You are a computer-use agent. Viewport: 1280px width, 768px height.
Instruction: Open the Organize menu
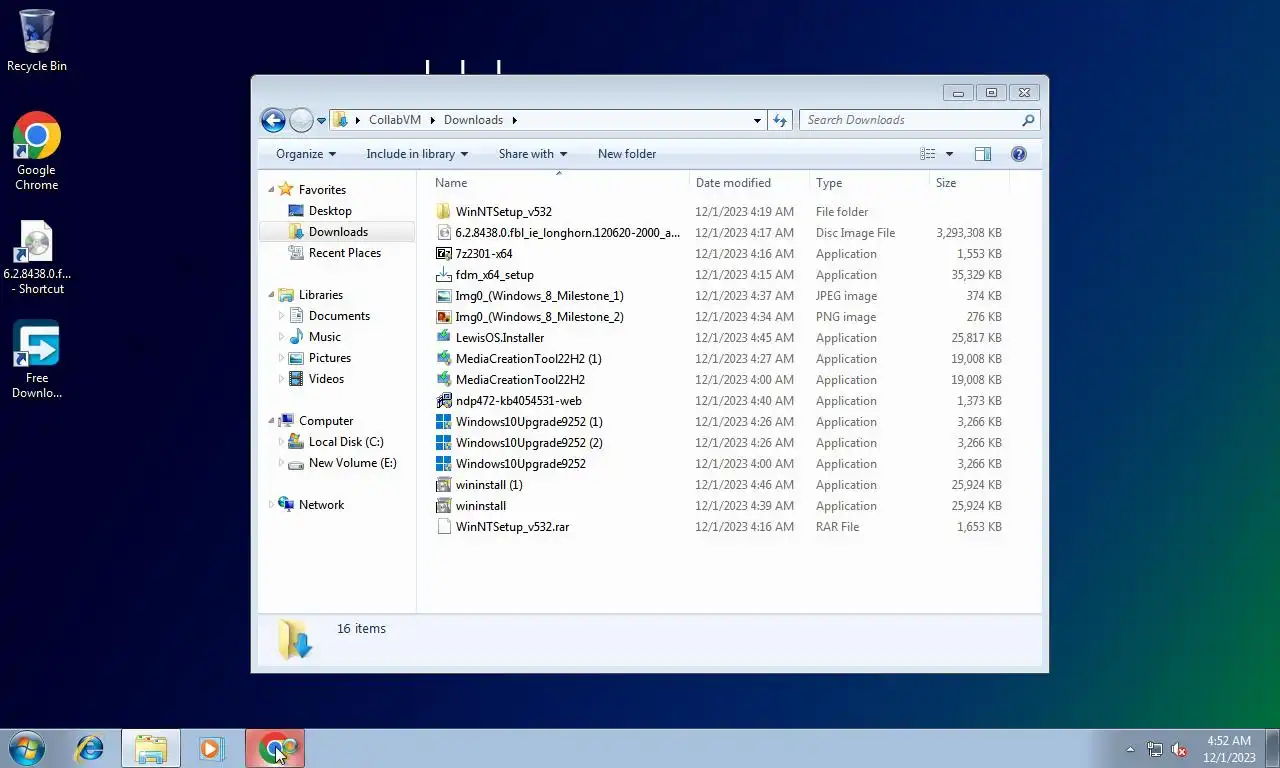pyautogui.click(x=306, y=154)
